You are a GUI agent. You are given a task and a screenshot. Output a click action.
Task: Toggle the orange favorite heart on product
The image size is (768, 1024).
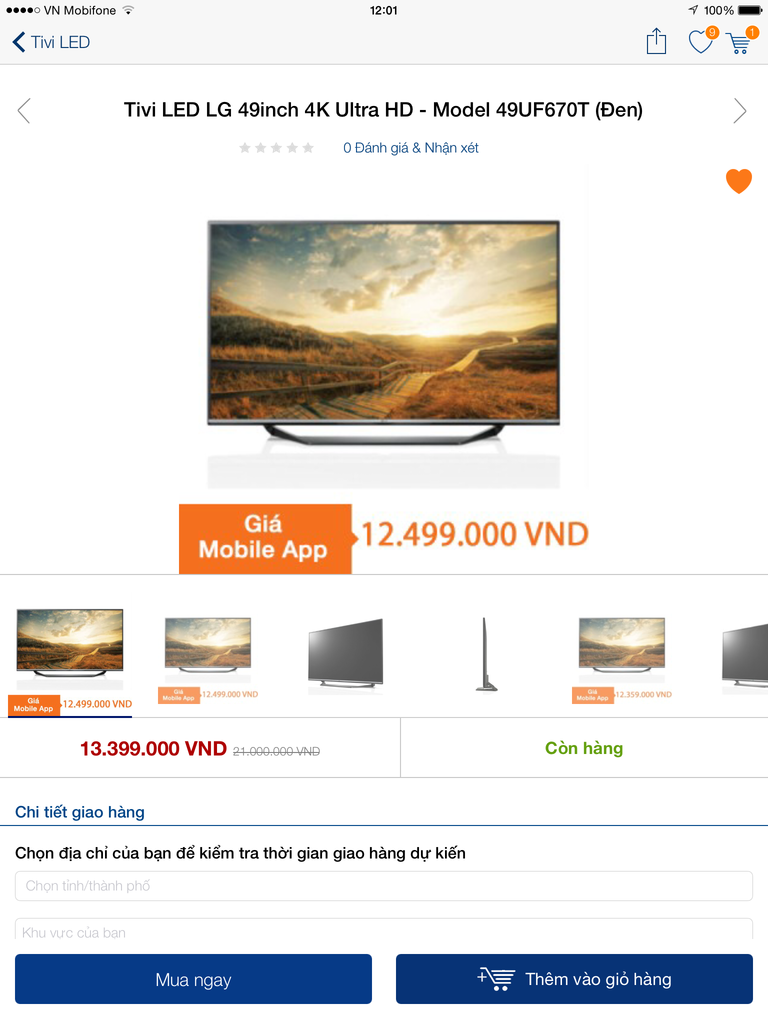pyautogui.click(x=739, y=181)
